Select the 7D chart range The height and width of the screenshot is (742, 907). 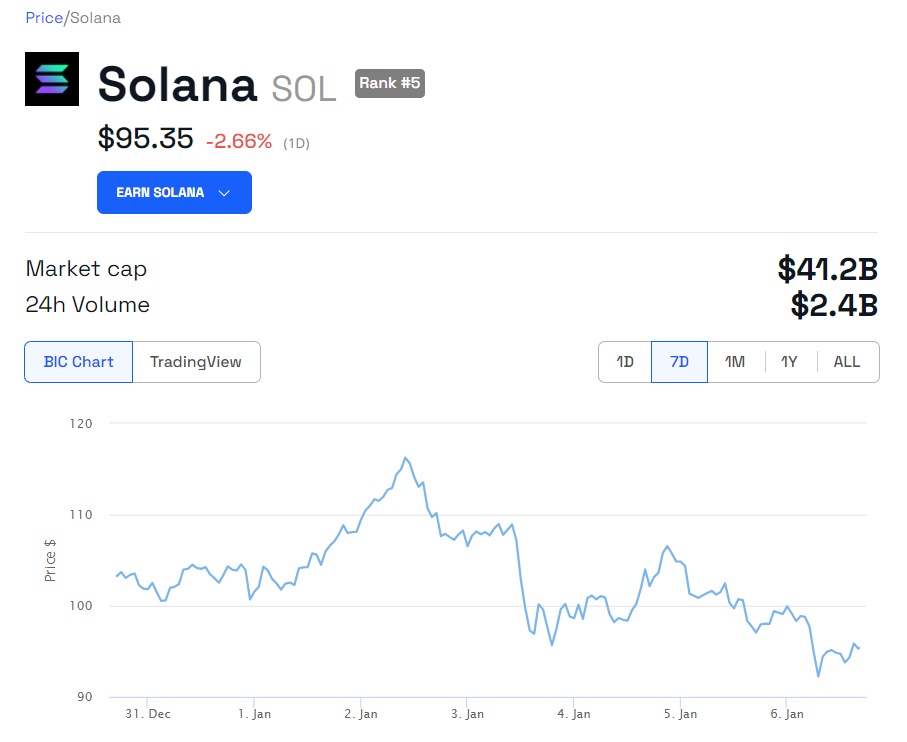tap(679, 362)
